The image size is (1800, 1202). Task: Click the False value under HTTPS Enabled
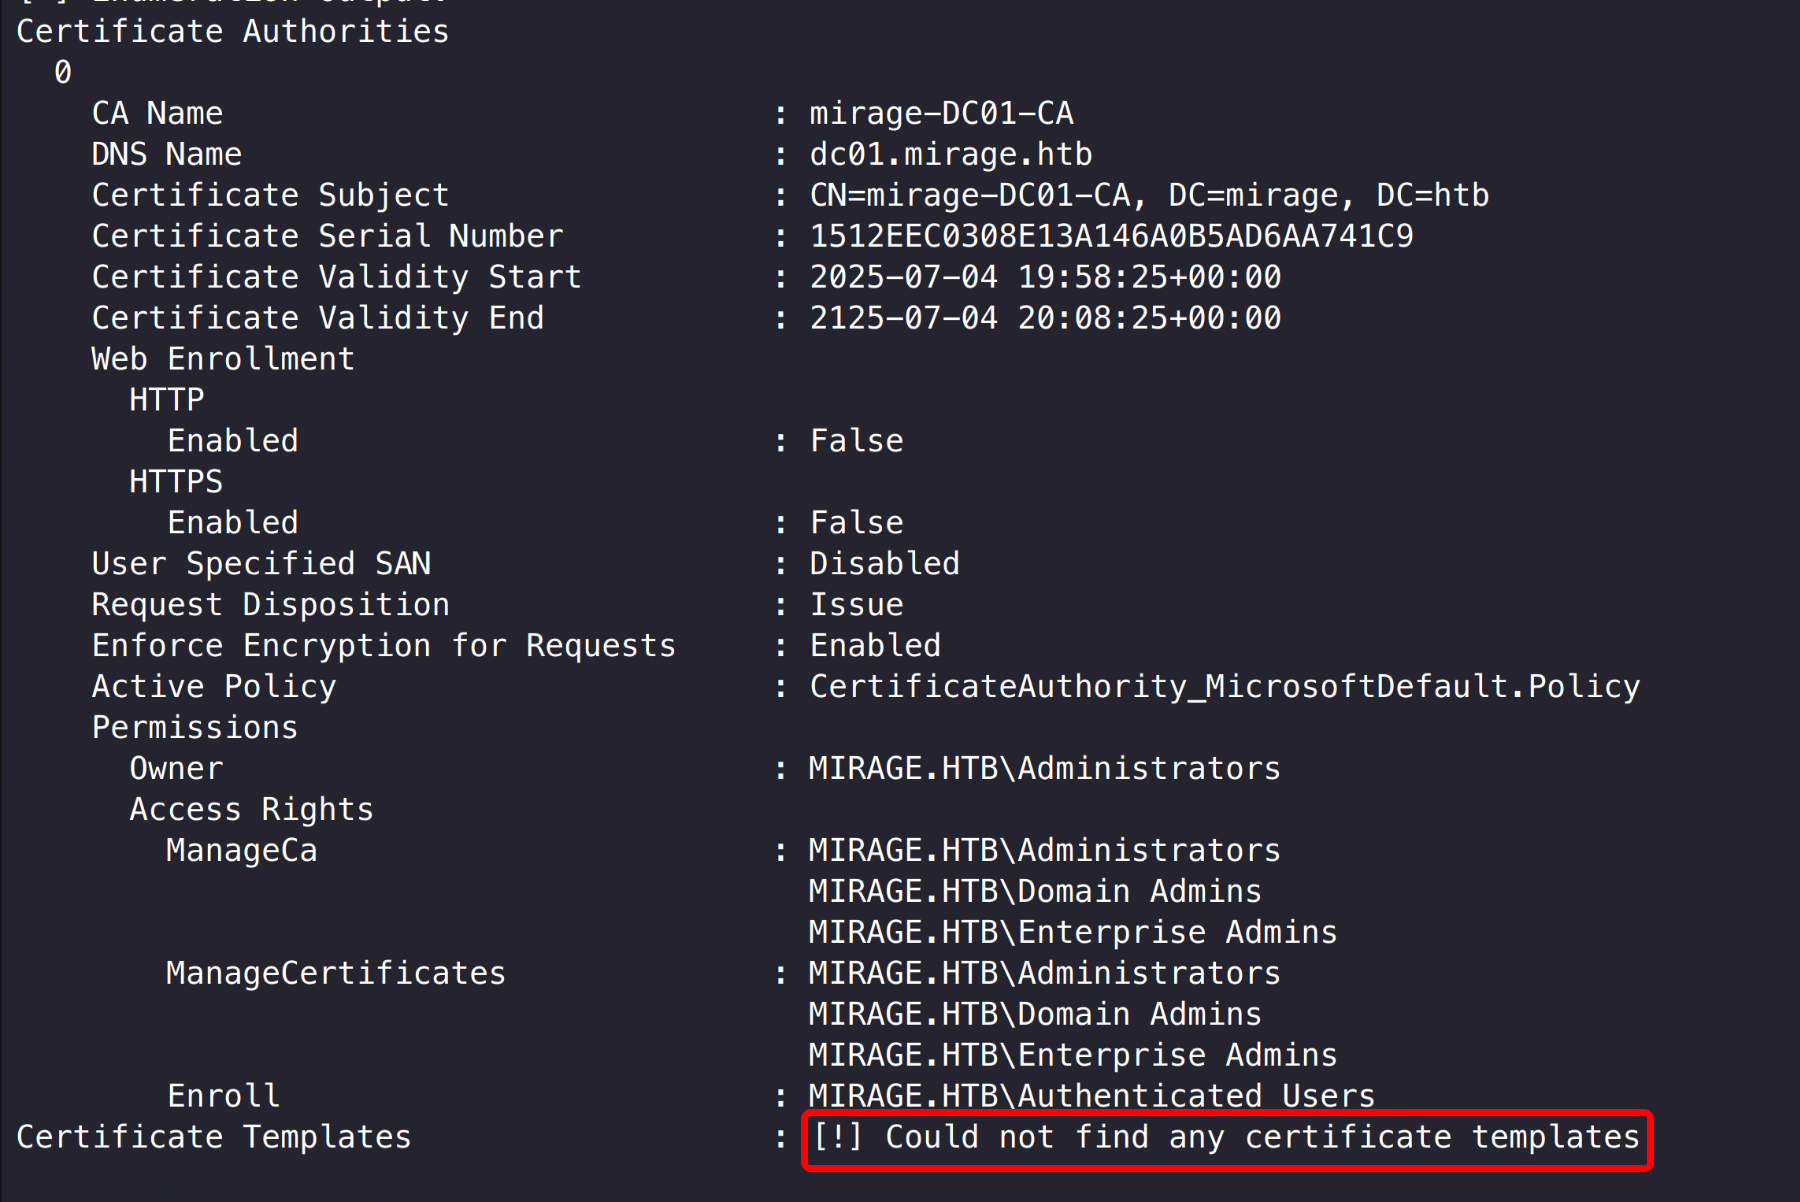[x=856, y=523]
